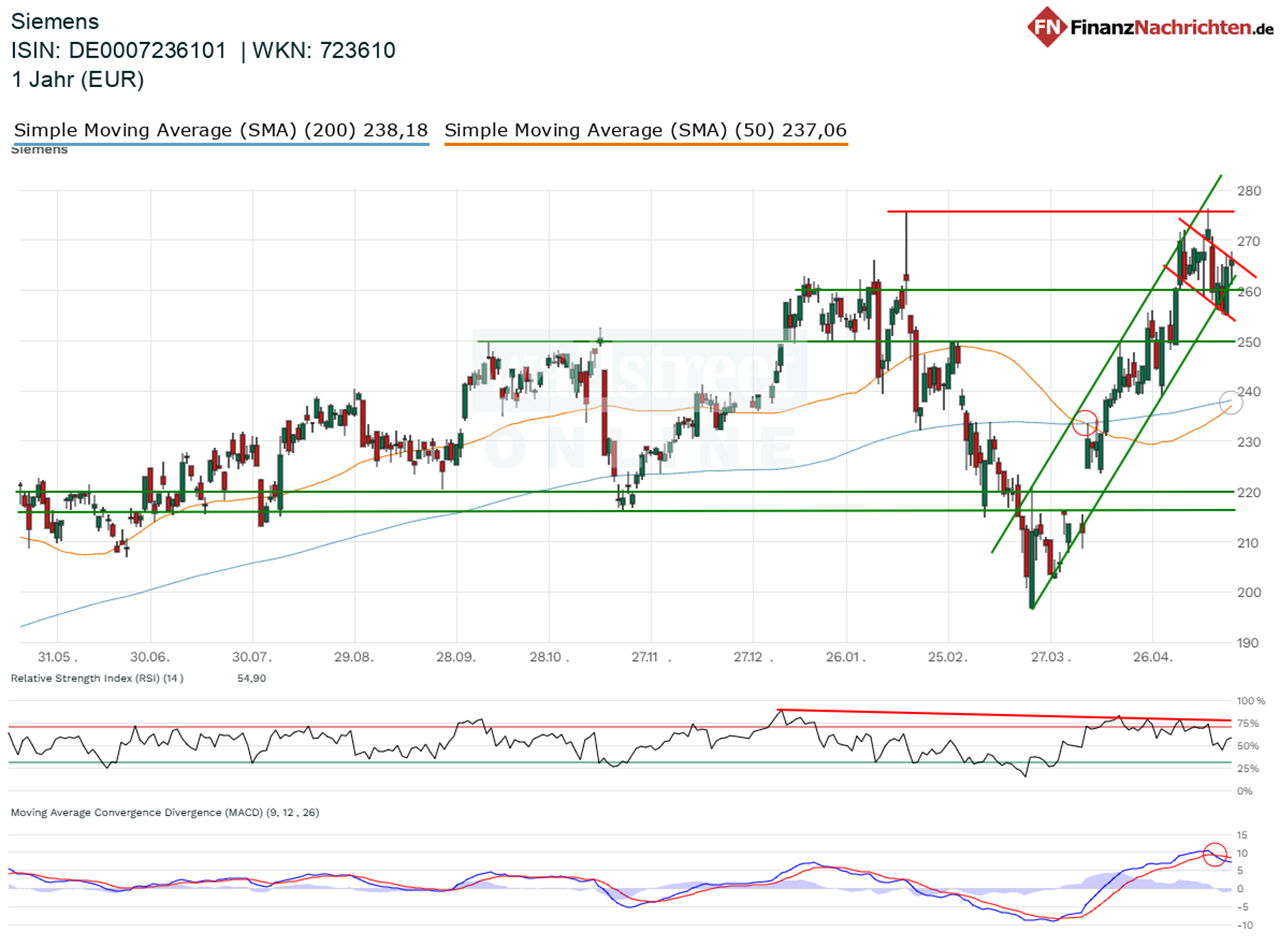Click the 15 label on the MACD axis

click(1244, 835)
